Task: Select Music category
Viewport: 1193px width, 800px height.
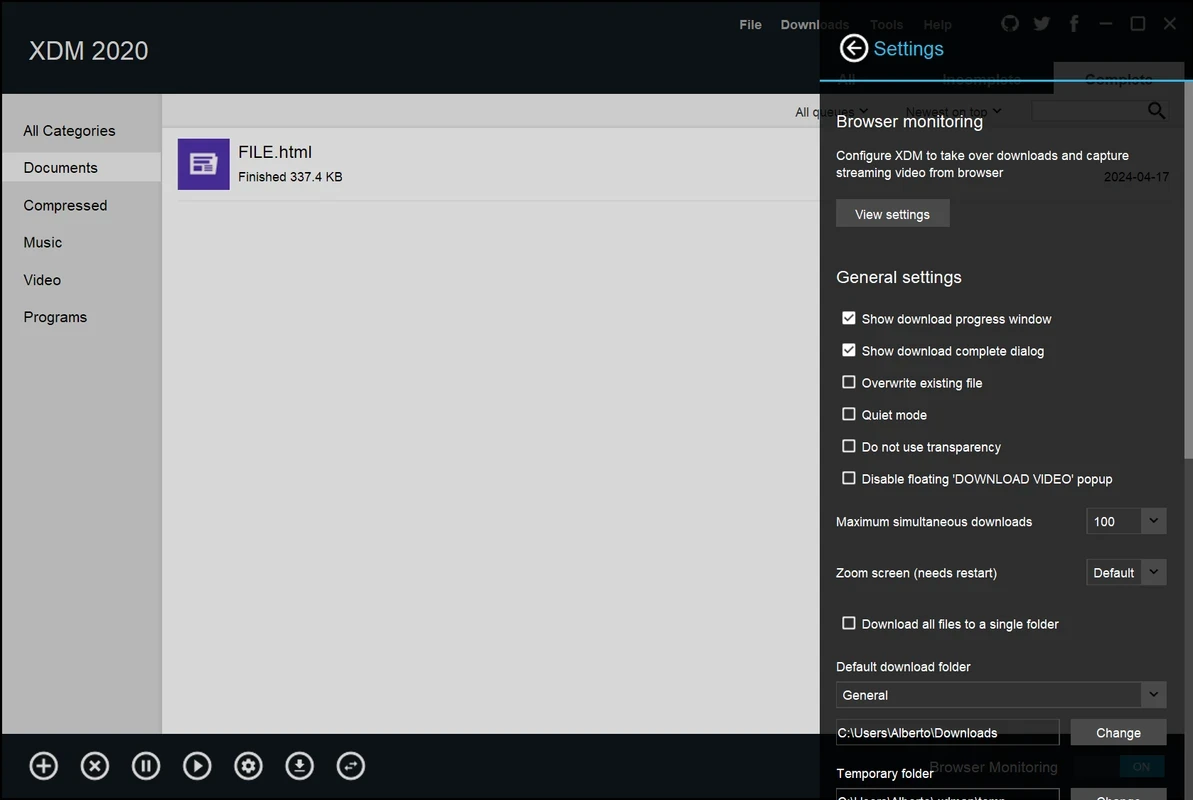Action: (x=81, y=243)
